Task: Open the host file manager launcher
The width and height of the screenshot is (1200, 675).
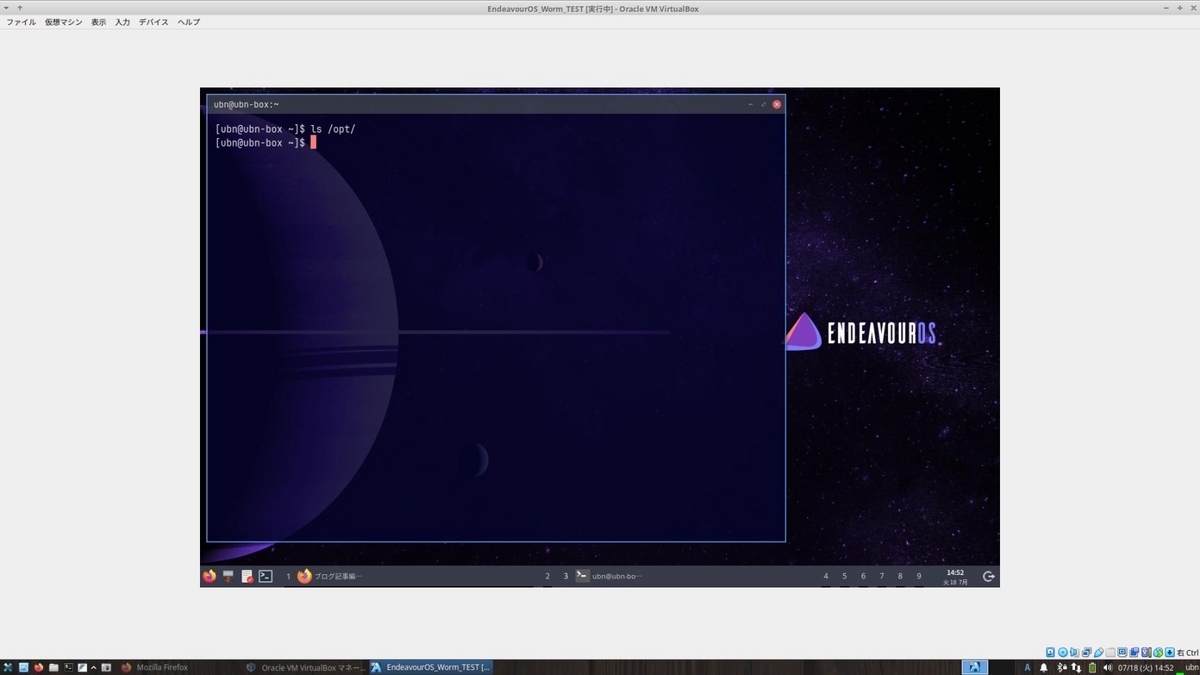Action: coord(53,667)
